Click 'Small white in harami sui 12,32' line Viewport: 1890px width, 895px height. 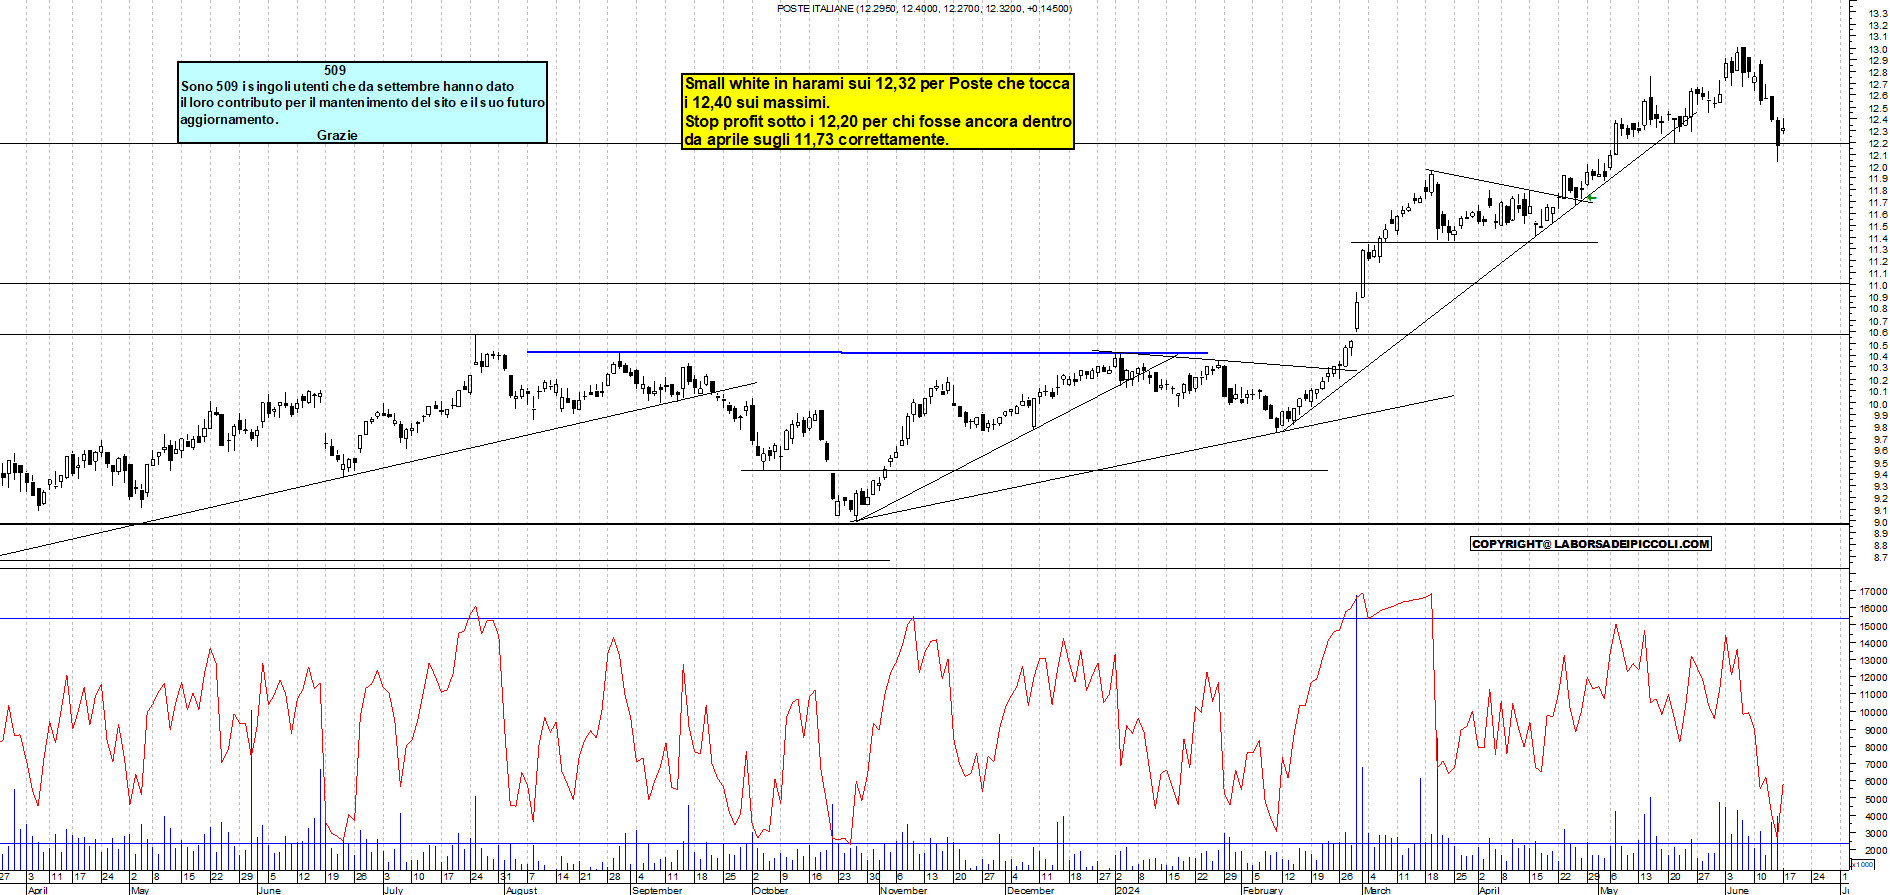click(877, 84)
